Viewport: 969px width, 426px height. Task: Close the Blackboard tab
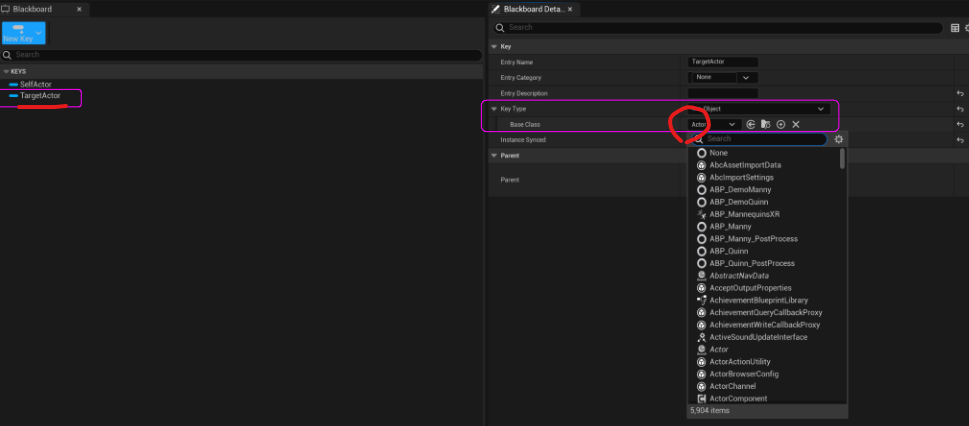click(79, 9)
